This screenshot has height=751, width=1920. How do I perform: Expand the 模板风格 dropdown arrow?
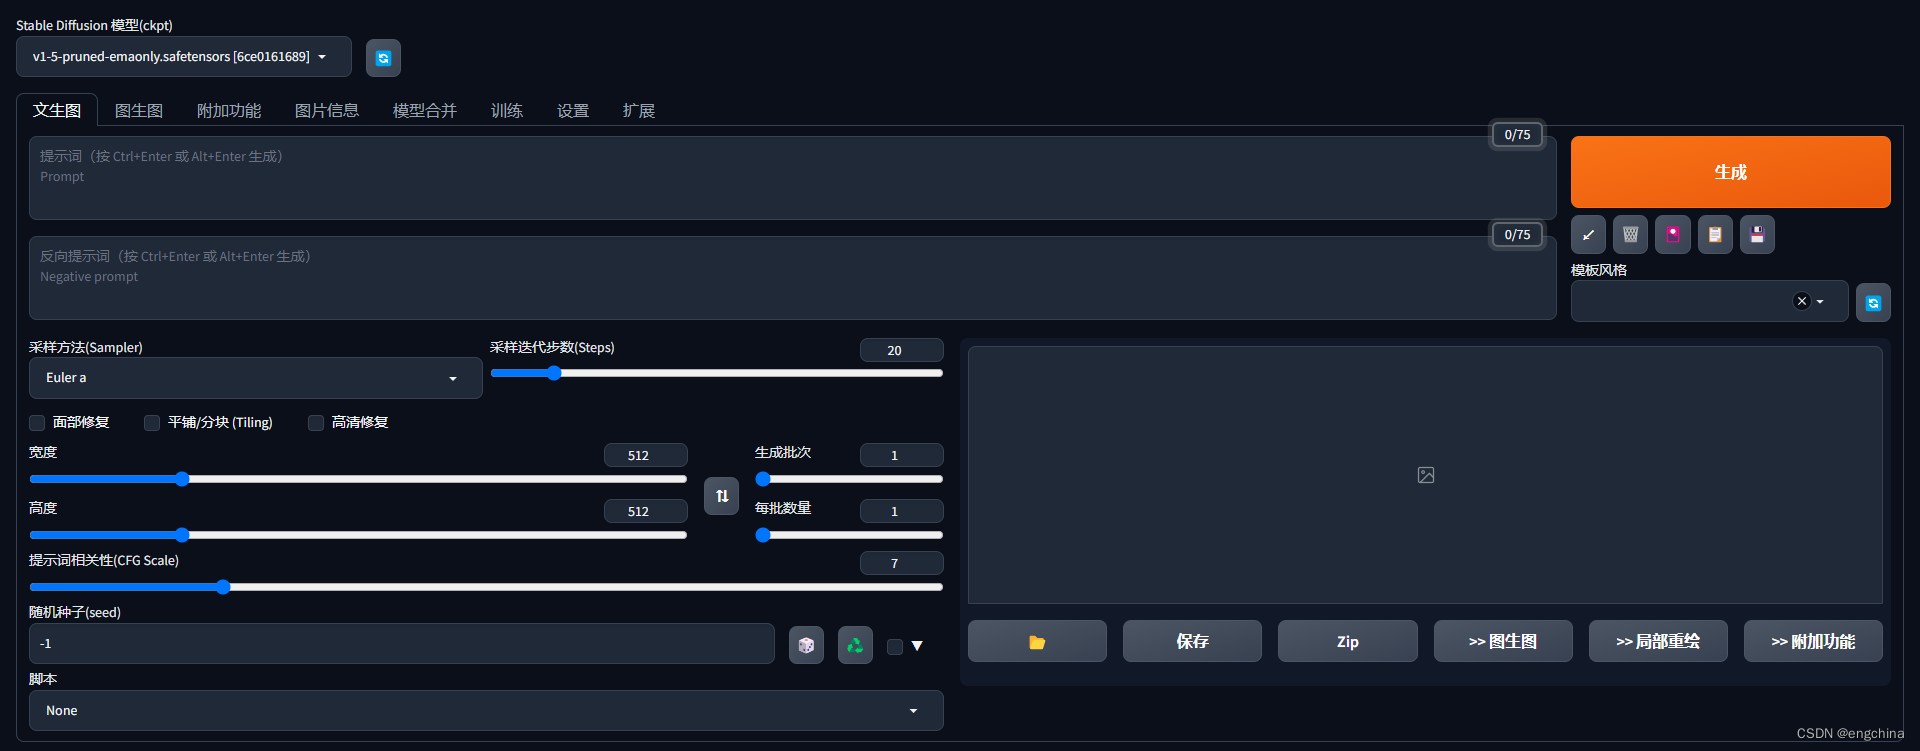[1820, 301]
